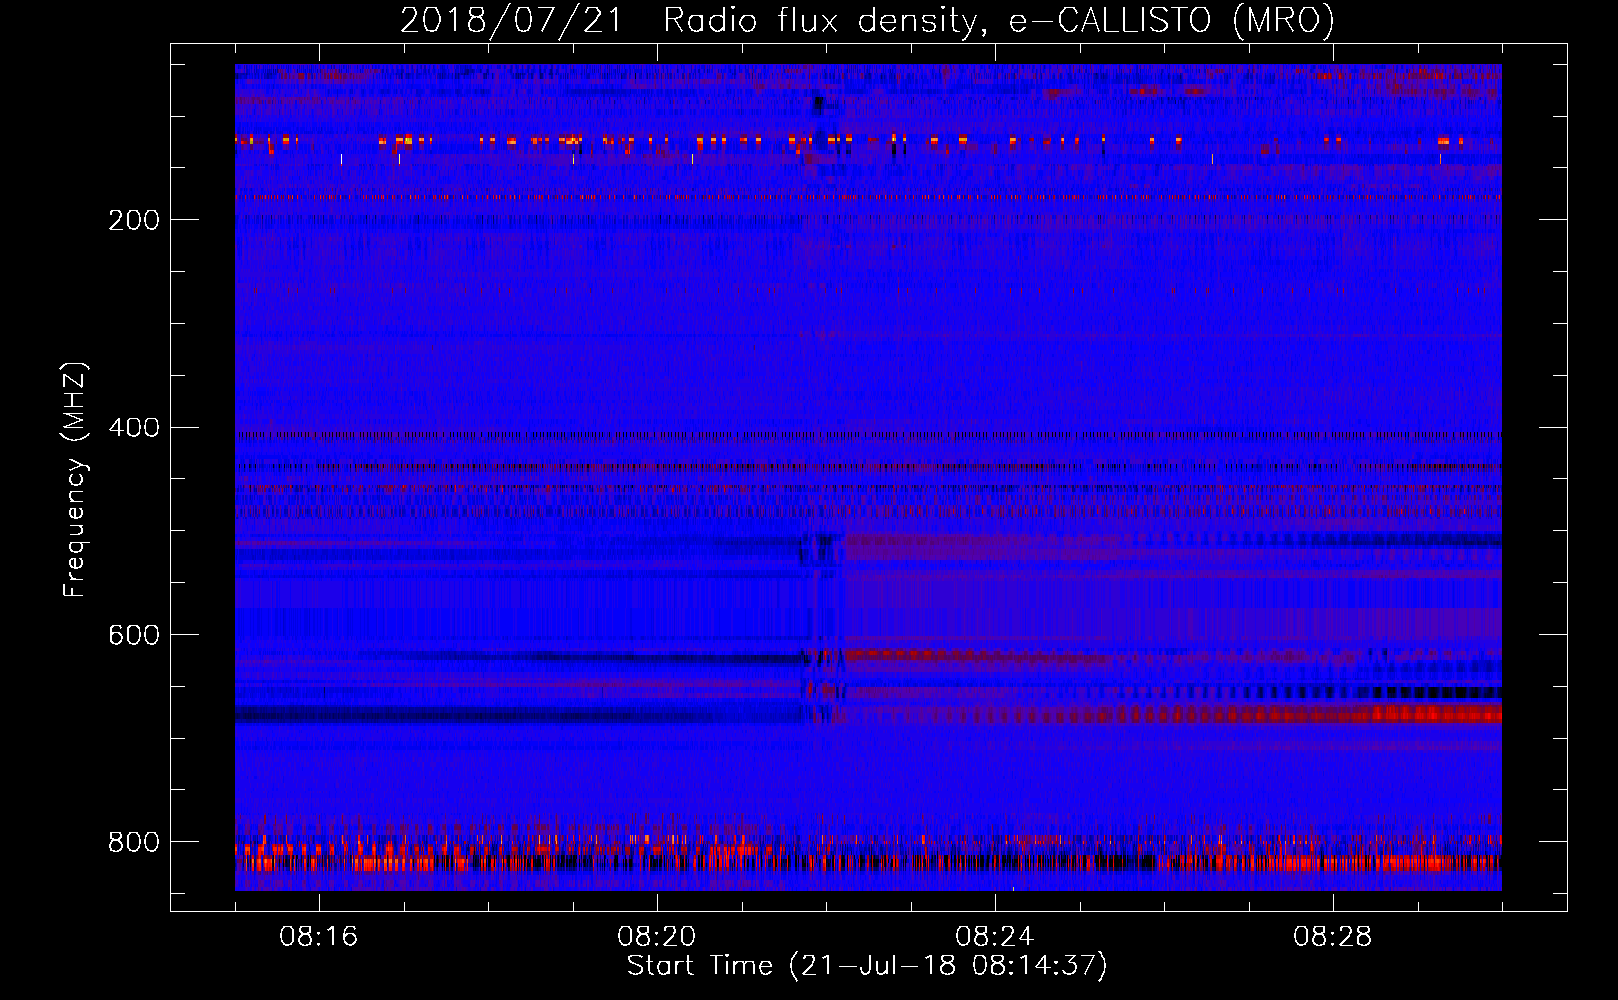
Task: Click the '600' frequency tick label
Action: click(134, 636)
